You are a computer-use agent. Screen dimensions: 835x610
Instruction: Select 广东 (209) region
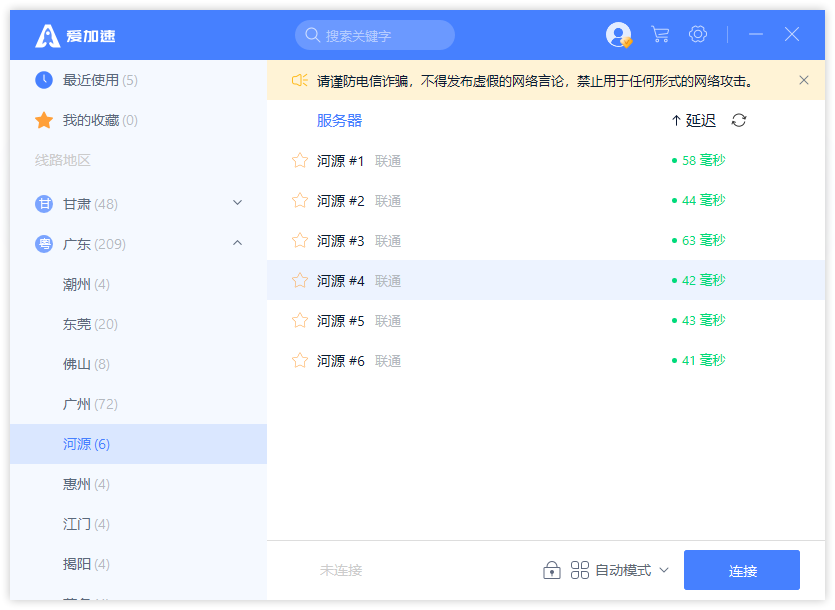pos(138,244)
